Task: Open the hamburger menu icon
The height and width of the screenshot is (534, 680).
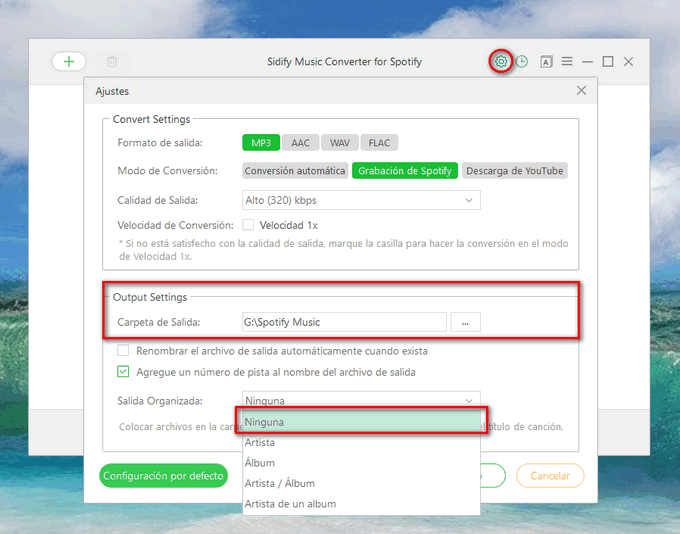Action: coord(567,61)
